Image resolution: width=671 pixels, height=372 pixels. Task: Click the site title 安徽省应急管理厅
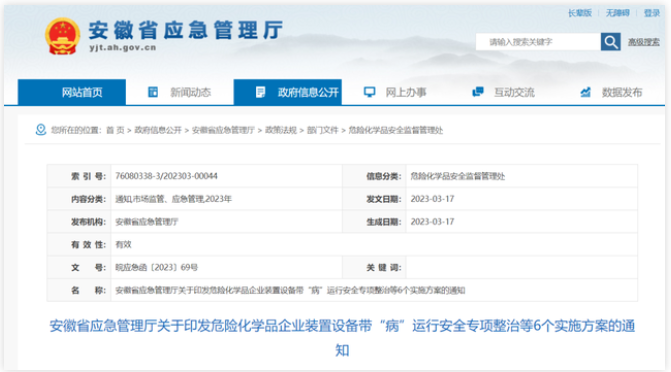186,30
